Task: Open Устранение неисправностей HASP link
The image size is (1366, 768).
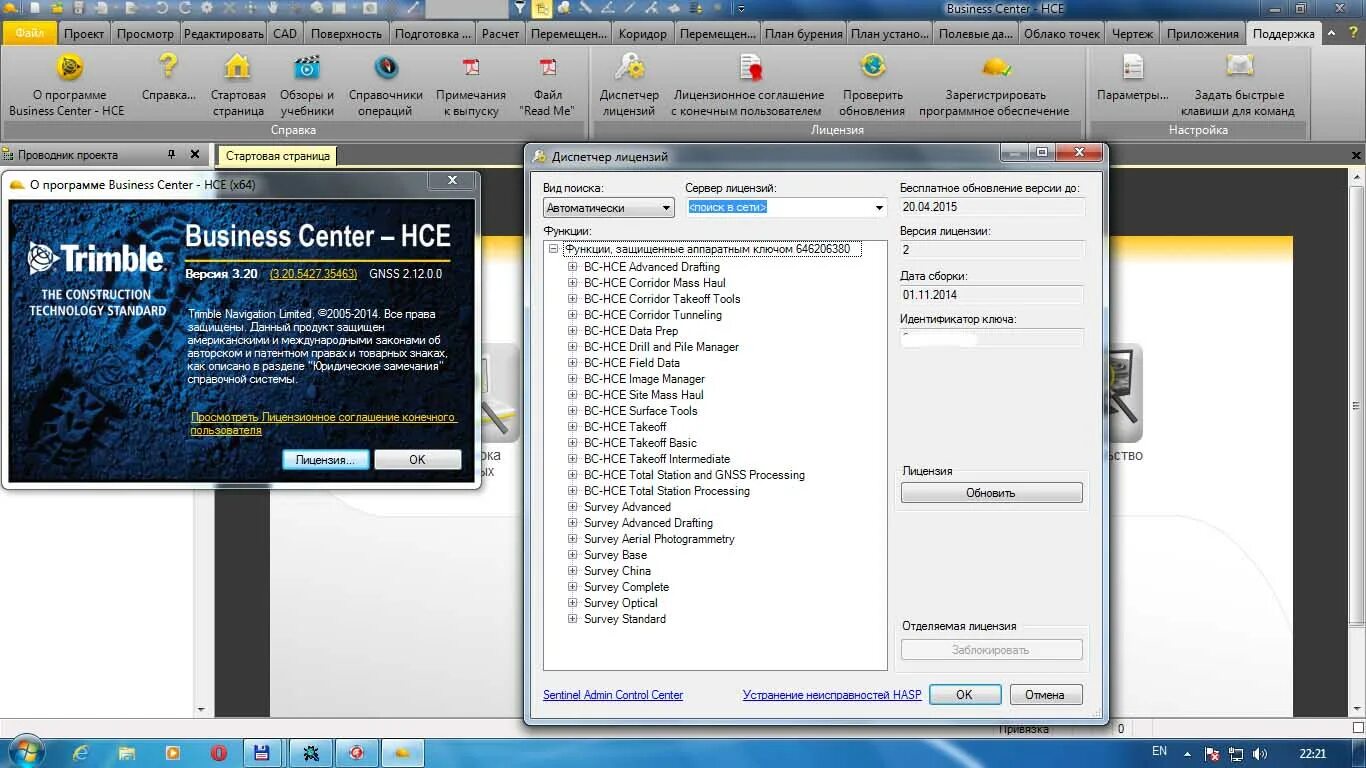Action: pos(832,695)
